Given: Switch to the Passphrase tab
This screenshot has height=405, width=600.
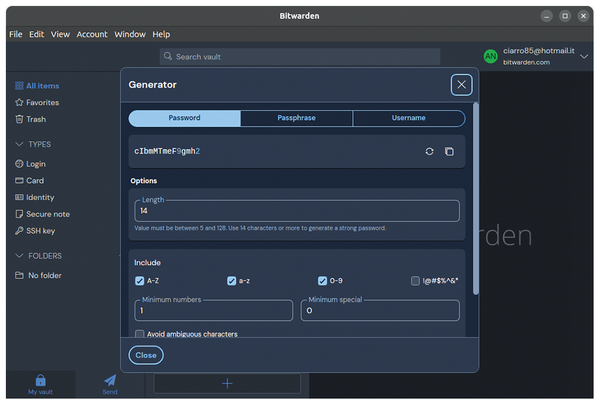Looking at the screenshot, I should click(296, 118).
